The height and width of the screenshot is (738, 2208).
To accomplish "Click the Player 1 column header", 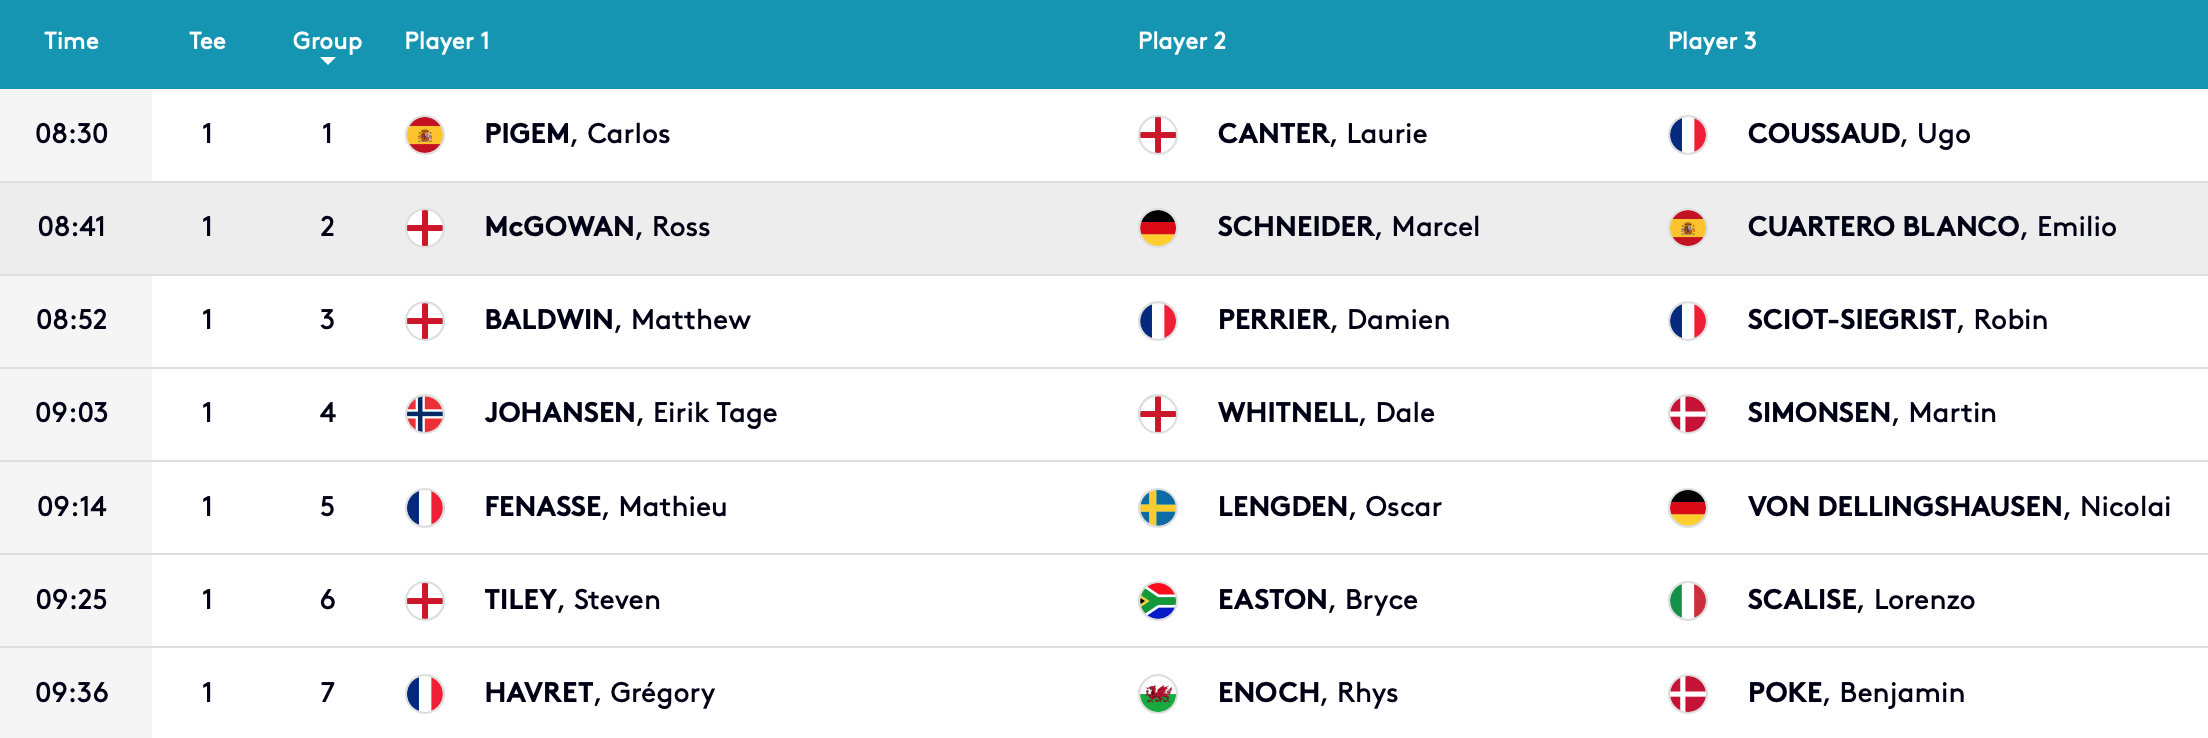I will (447, 41).
